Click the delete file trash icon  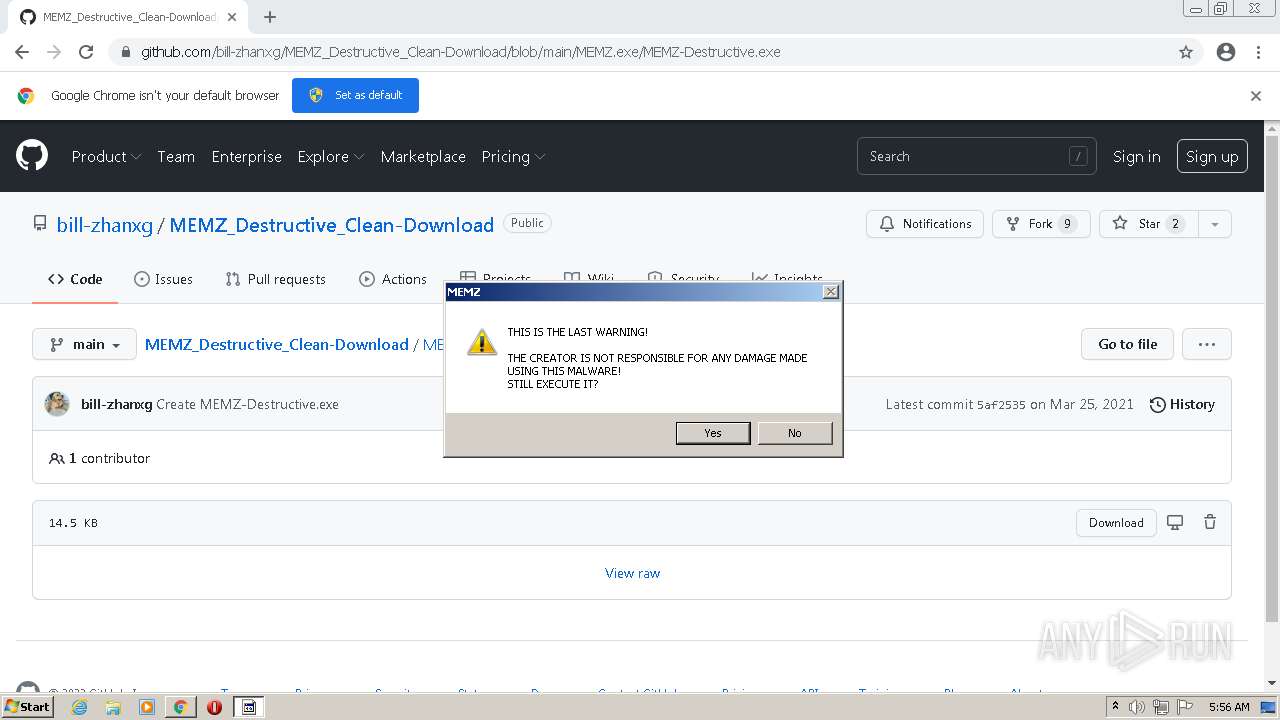coord(1210,522)
